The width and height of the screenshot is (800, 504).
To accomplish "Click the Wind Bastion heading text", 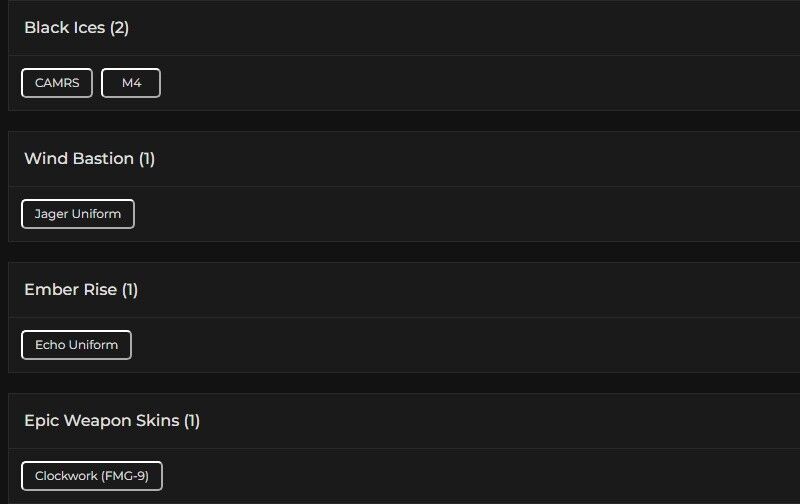I will (79, 159).
